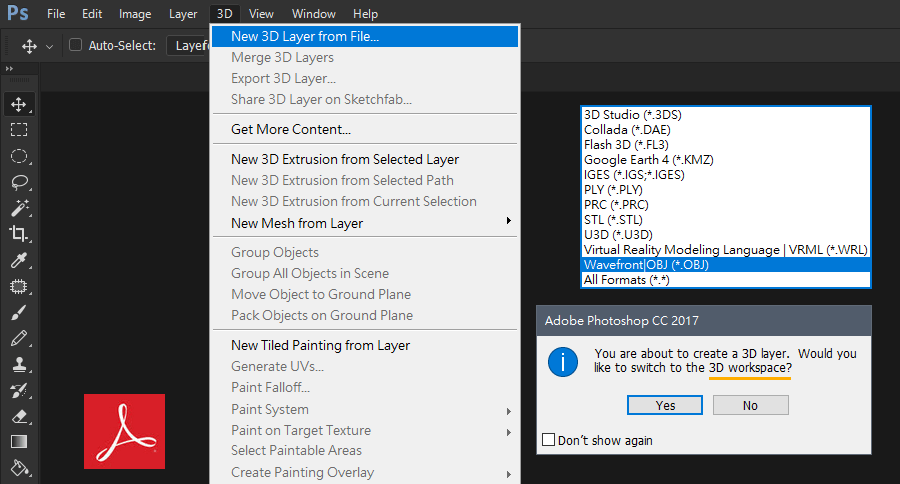
Task: Expand Paint System submenu arrow
Action: coord(509,411)
